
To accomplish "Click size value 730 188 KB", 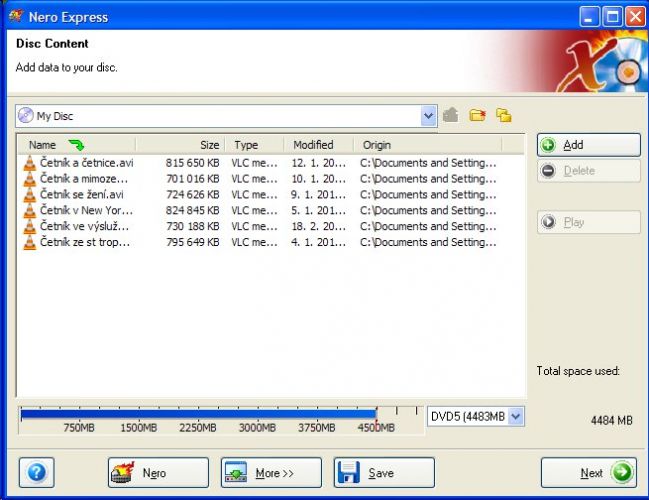I will pos(192,226).
